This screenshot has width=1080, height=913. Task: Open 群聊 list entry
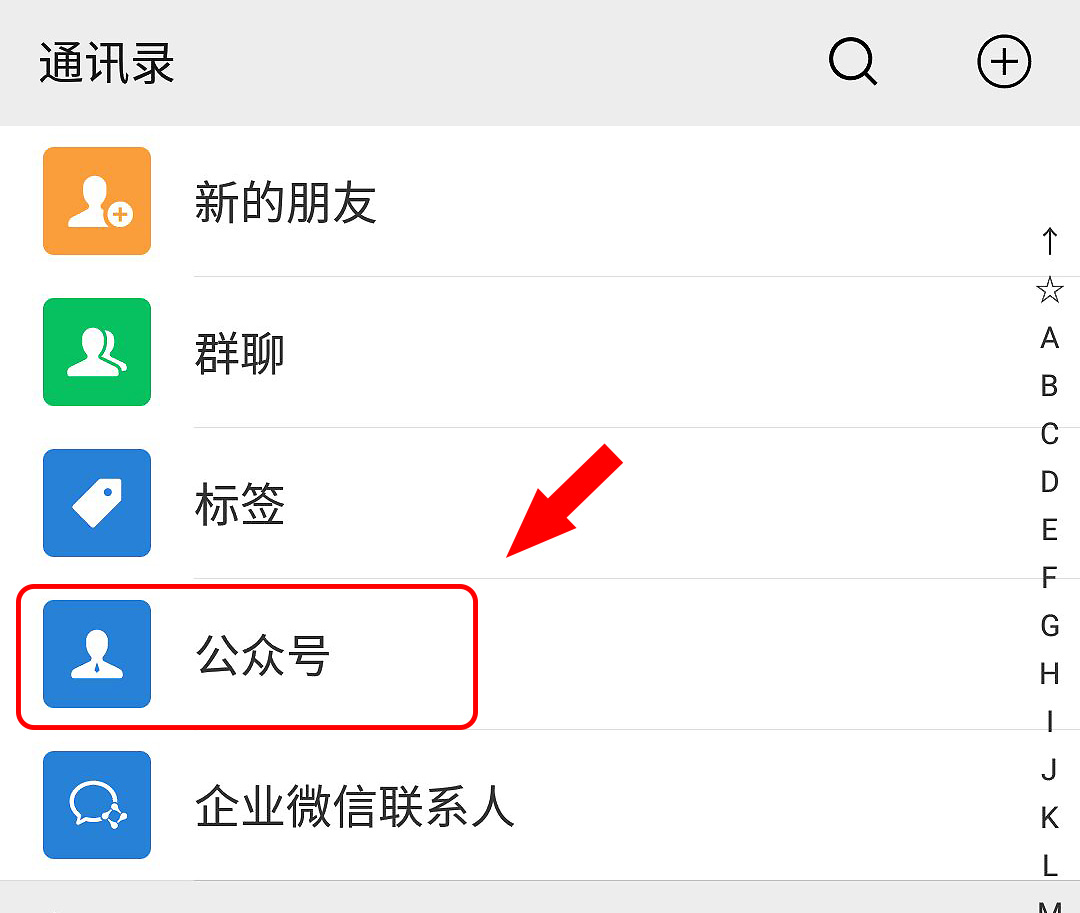[540, 352]
